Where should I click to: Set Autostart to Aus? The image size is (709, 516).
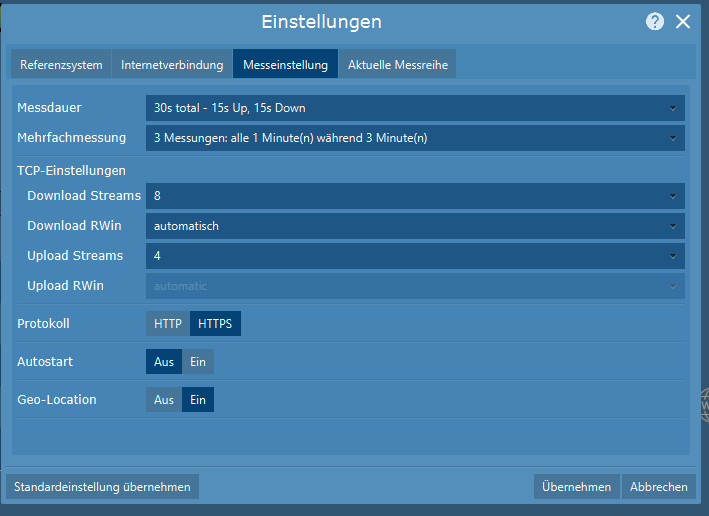pyautogui.click(x=164, y=362)
